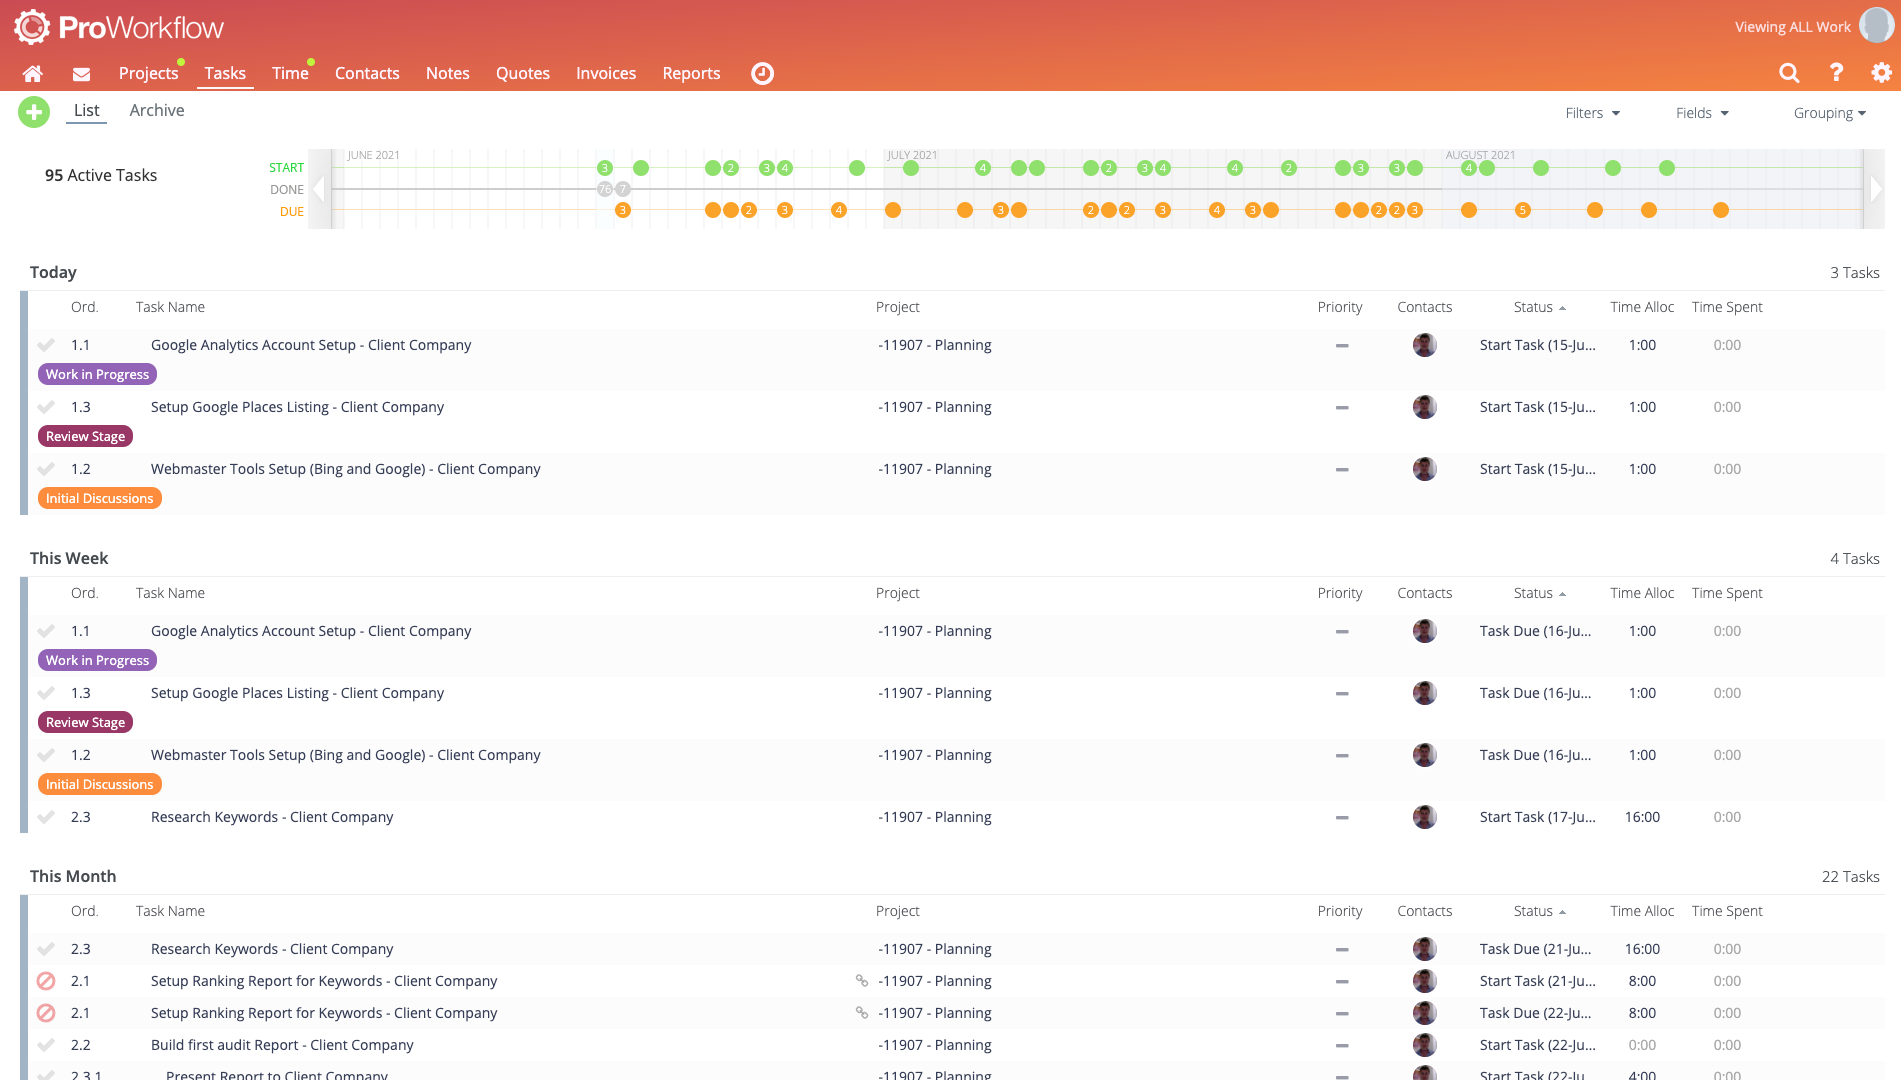Mark This Month's Research Keywords task complete
Image resolution: width=1901 pixels, height=1080 pixels.
46,949
